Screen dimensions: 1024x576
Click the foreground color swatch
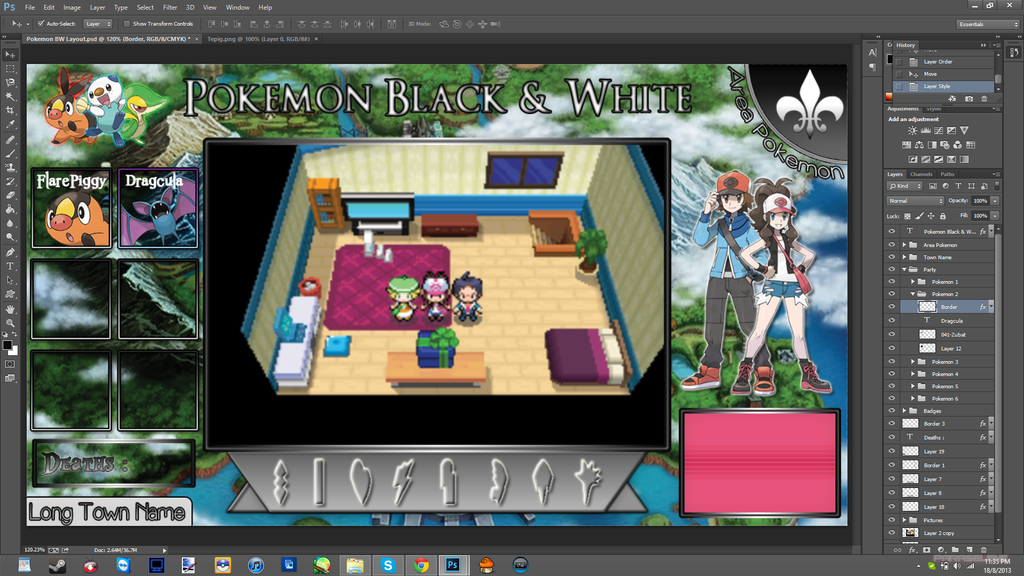pos(7,345)
